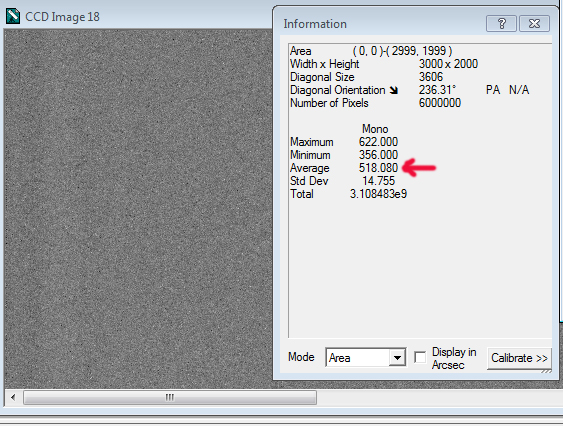Viewport: 563px width, 426px height.
Task: Click the Maximum value 622.000
Action: tap(378, 142)
